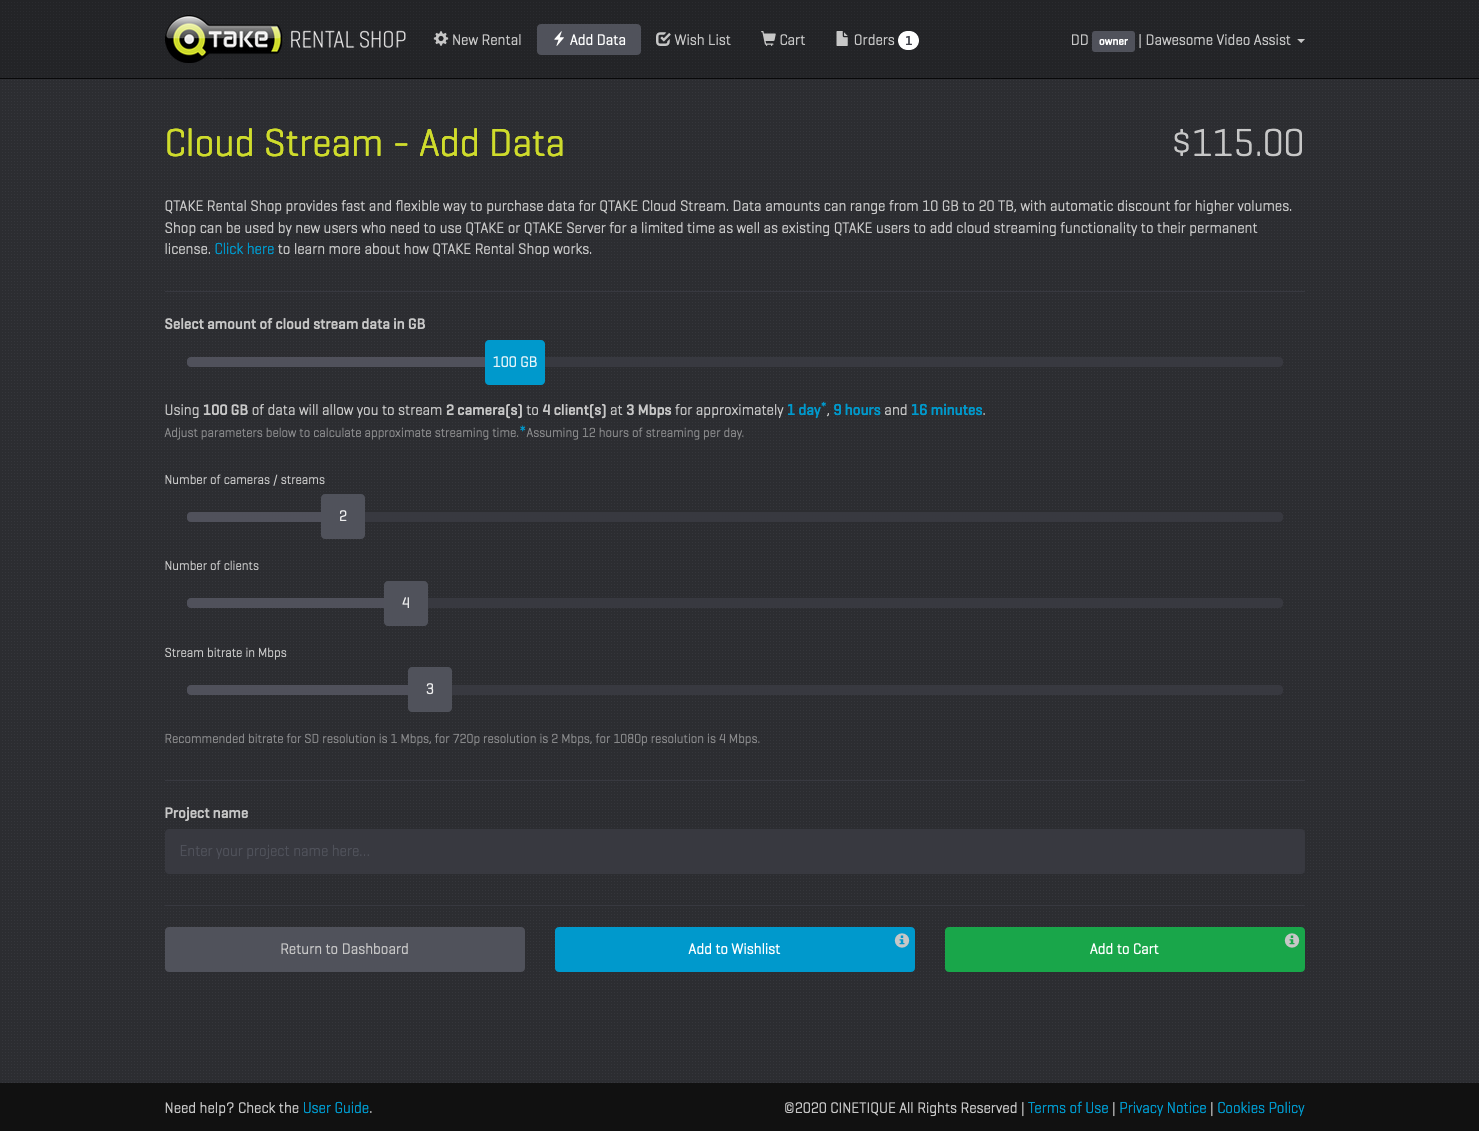This screenshot has height=1131, width=1479.
Task: Click the Add to Cart button
Action: click(1125, 949)
